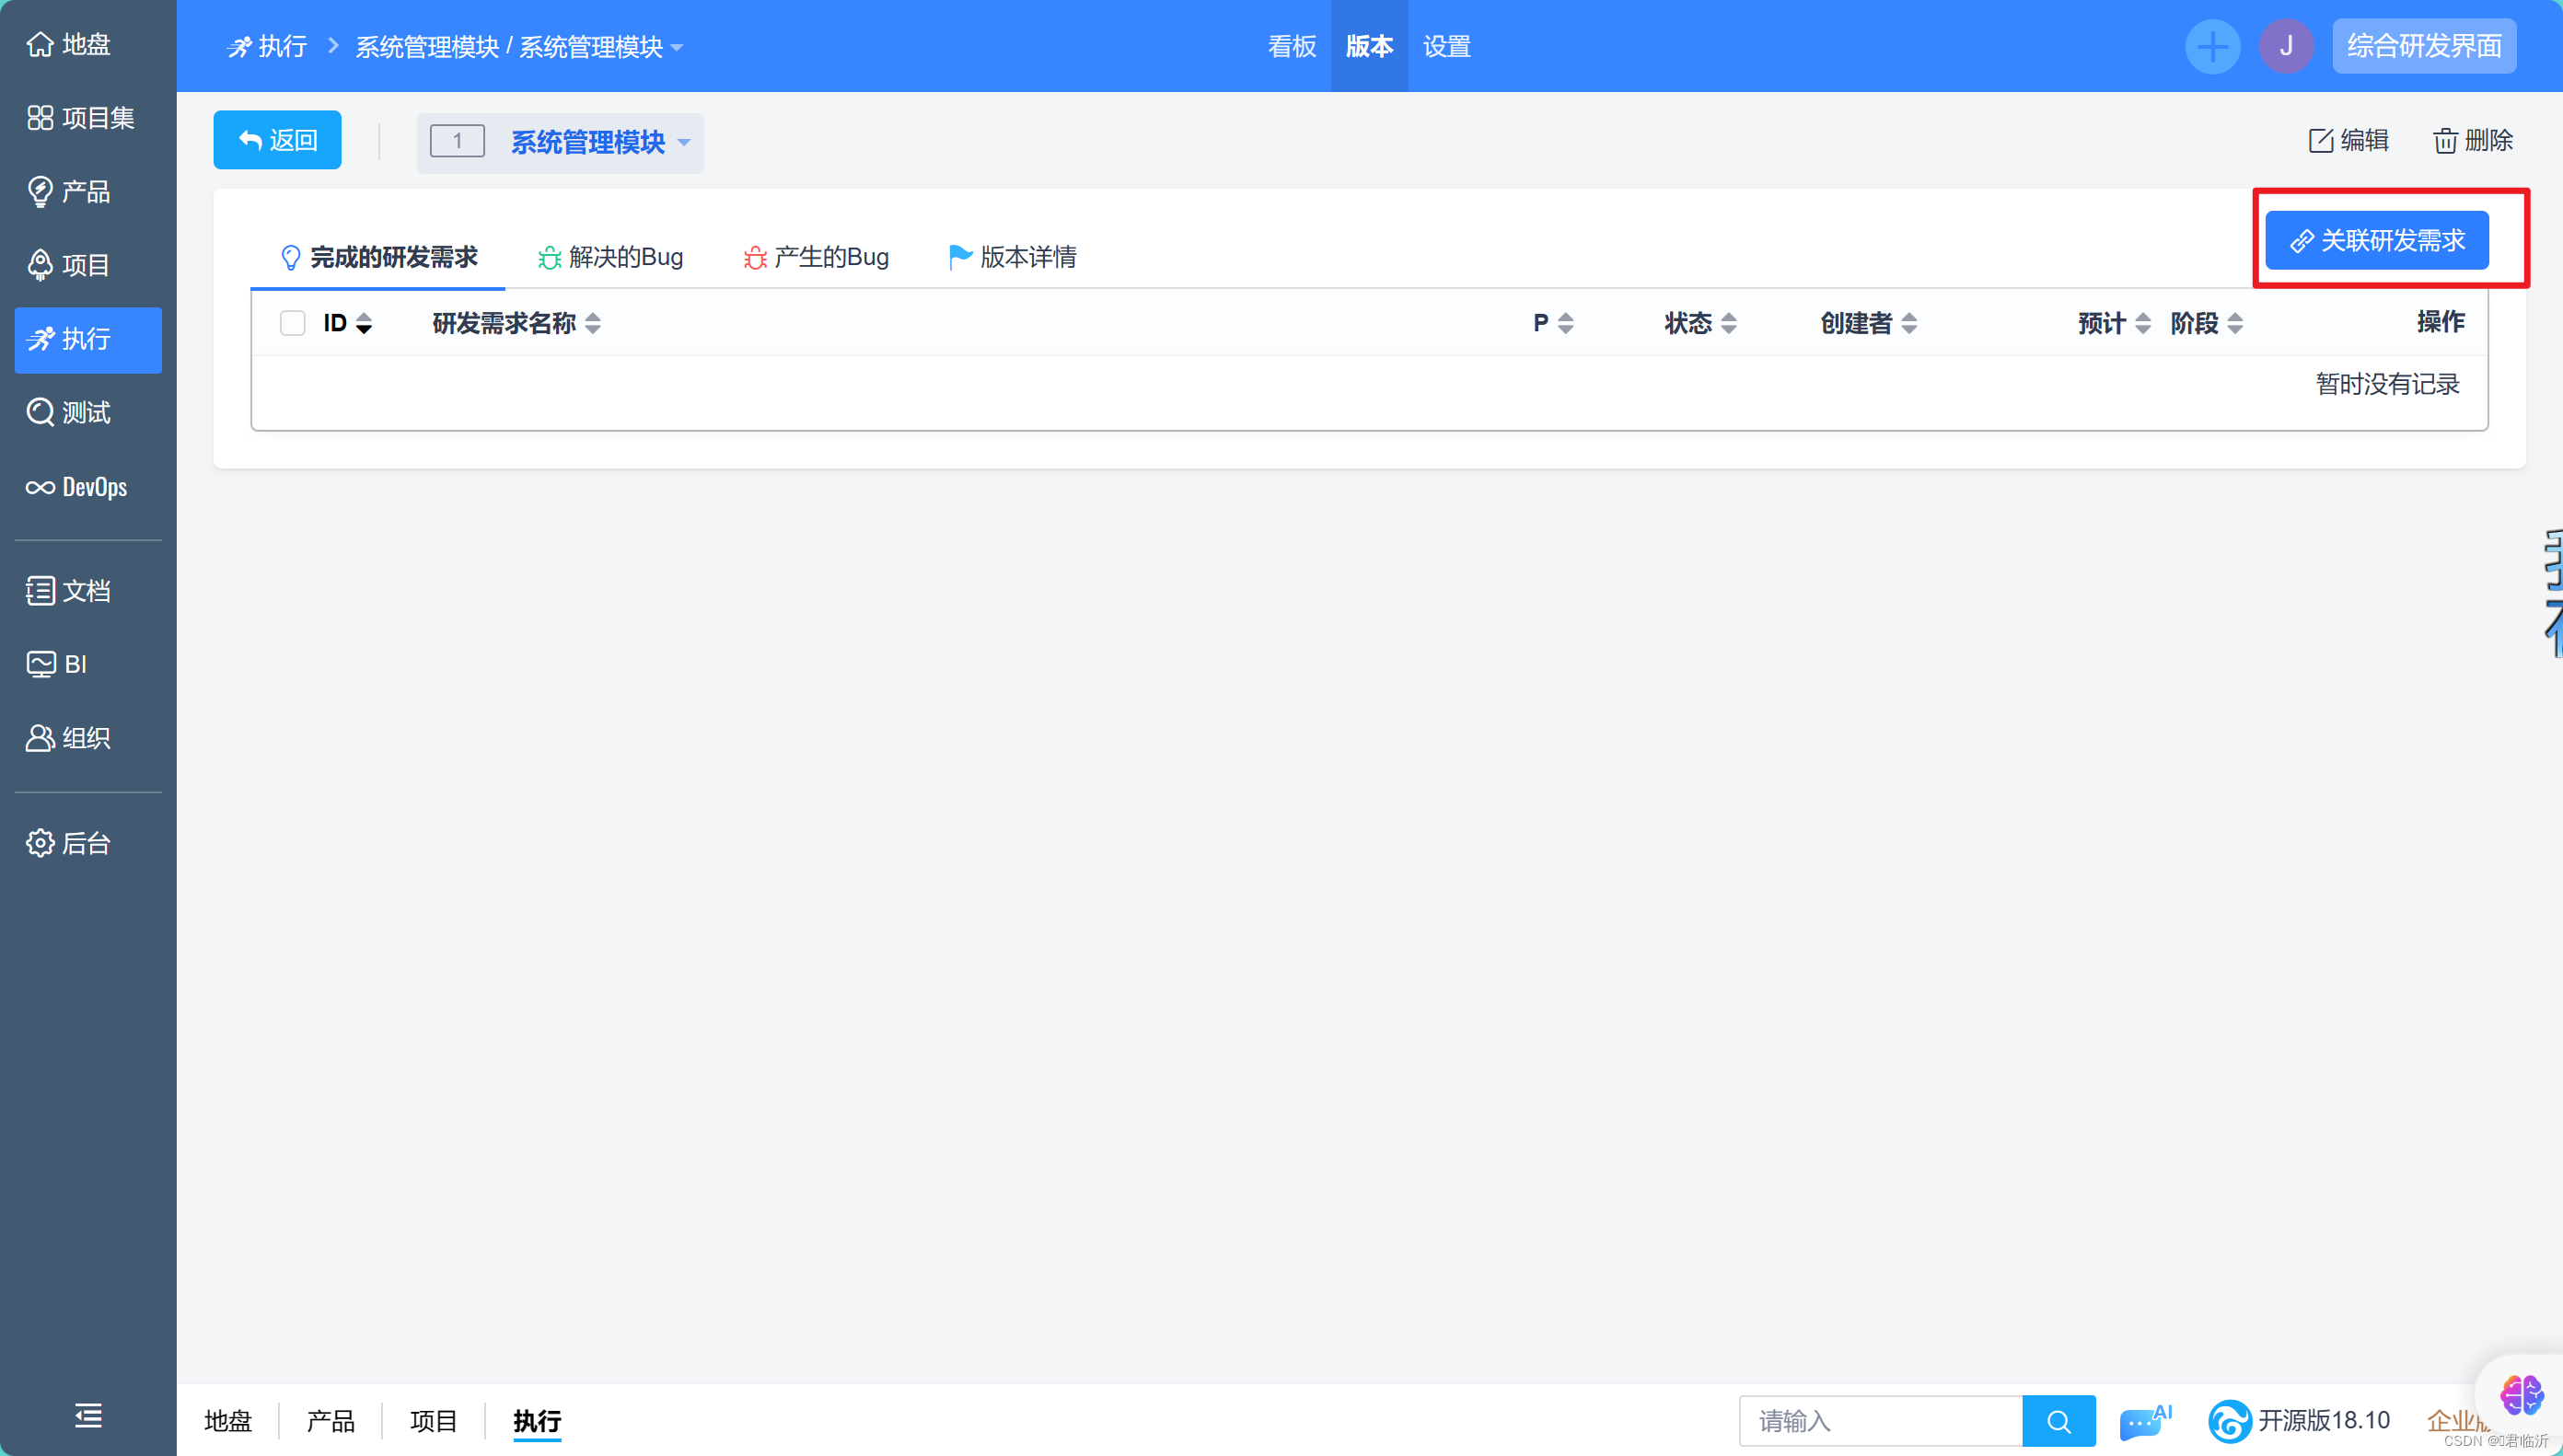The image size is (2563, 1456).
Task: Switch to the 解决的Bug tab
Action: (x=610, y=257)
